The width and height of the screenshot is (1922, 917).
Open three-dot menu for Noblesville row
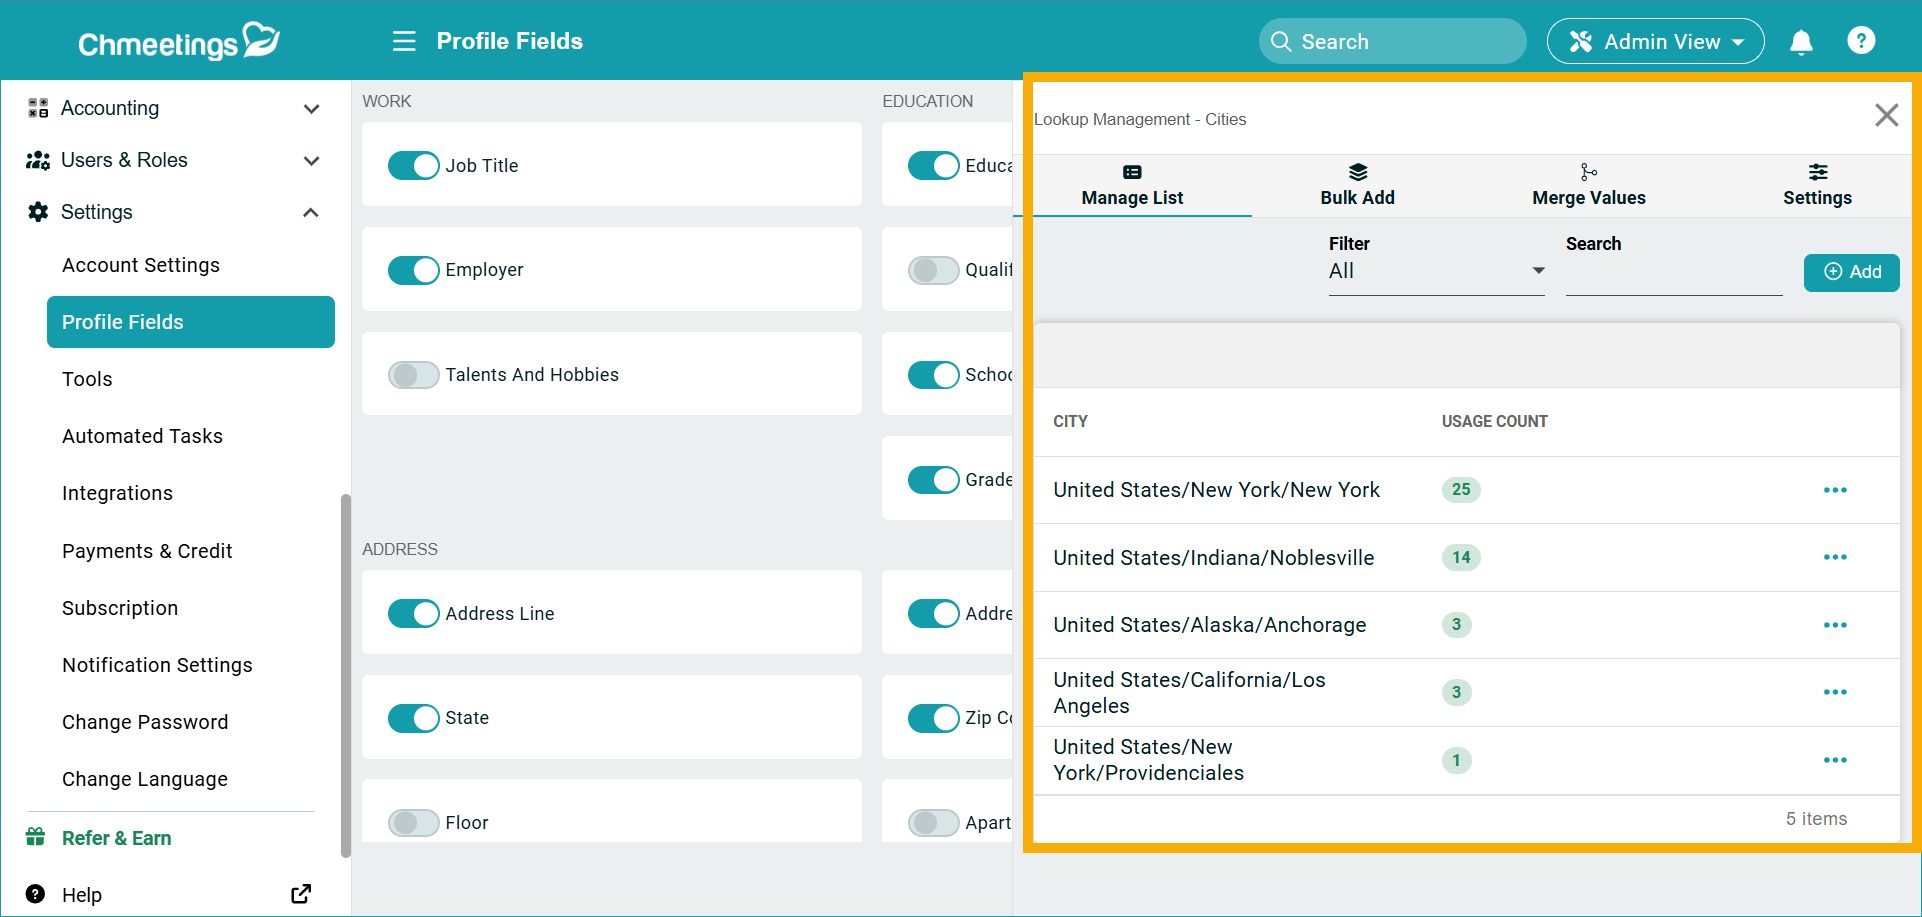[1834, 557]
